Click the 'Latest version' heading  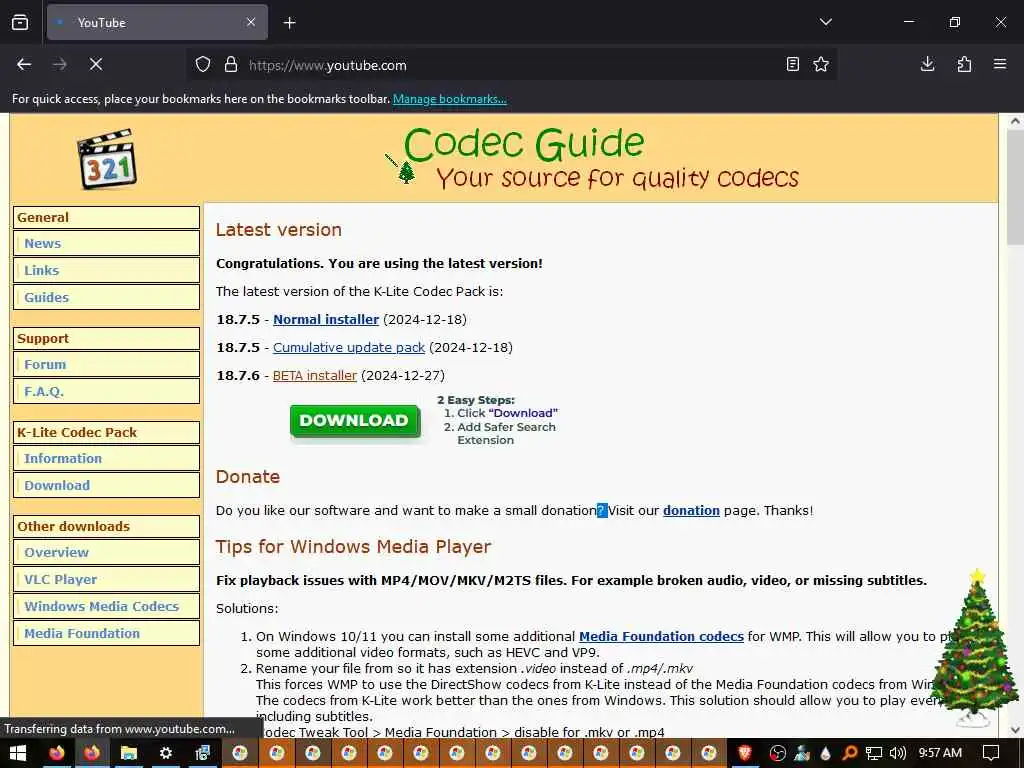[279, 230]
